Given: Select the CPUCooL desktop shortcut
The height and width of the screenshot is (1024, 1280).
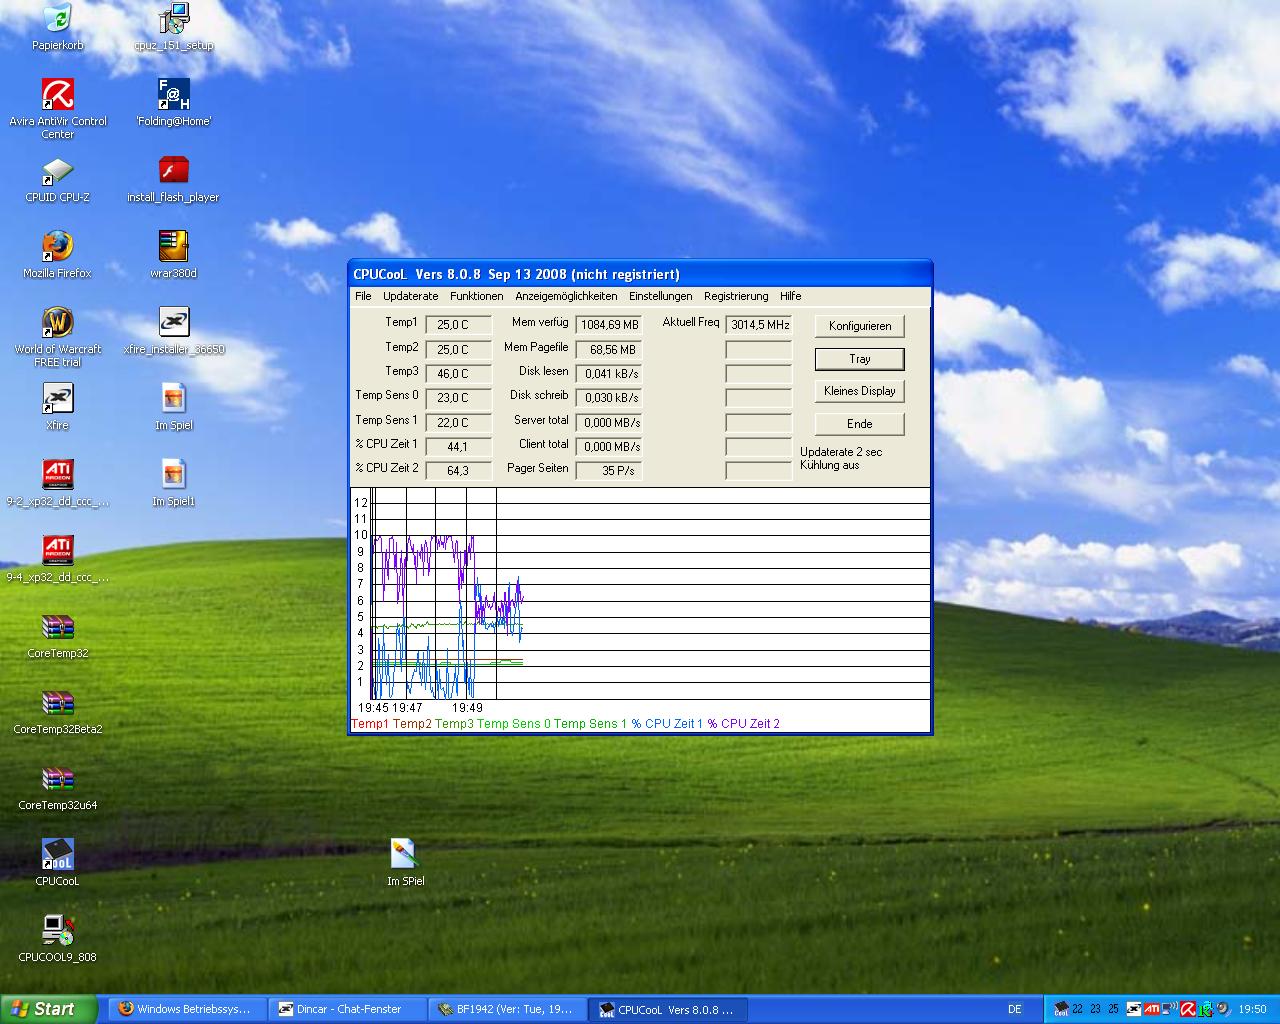Looking at the screenshot, I should [57, 863].
